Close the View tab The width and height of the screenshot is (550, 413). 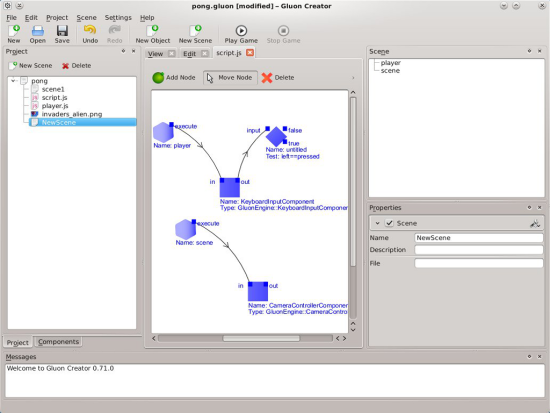172,53
